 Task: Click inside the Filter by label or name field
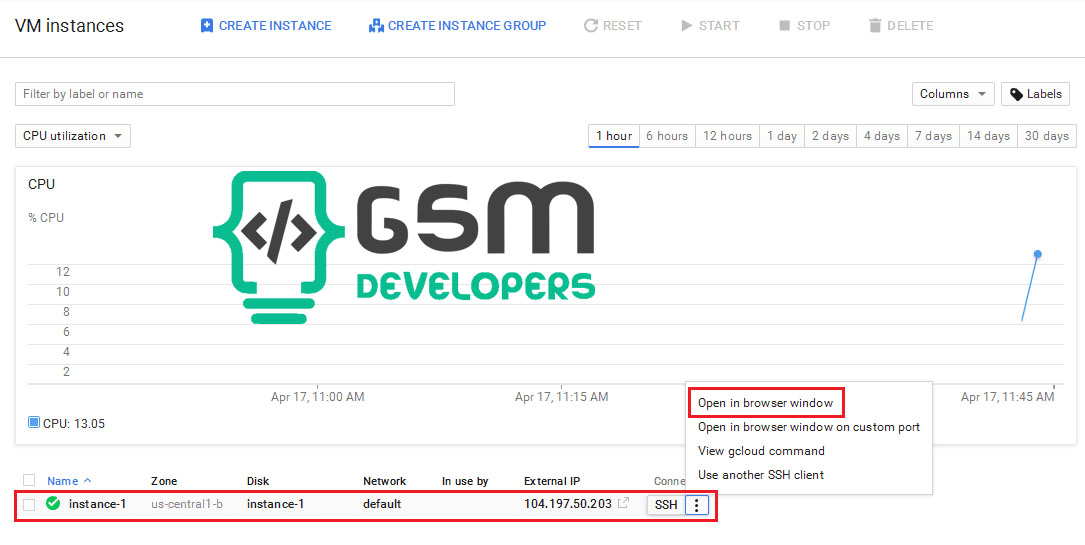[x=235, y=94]
